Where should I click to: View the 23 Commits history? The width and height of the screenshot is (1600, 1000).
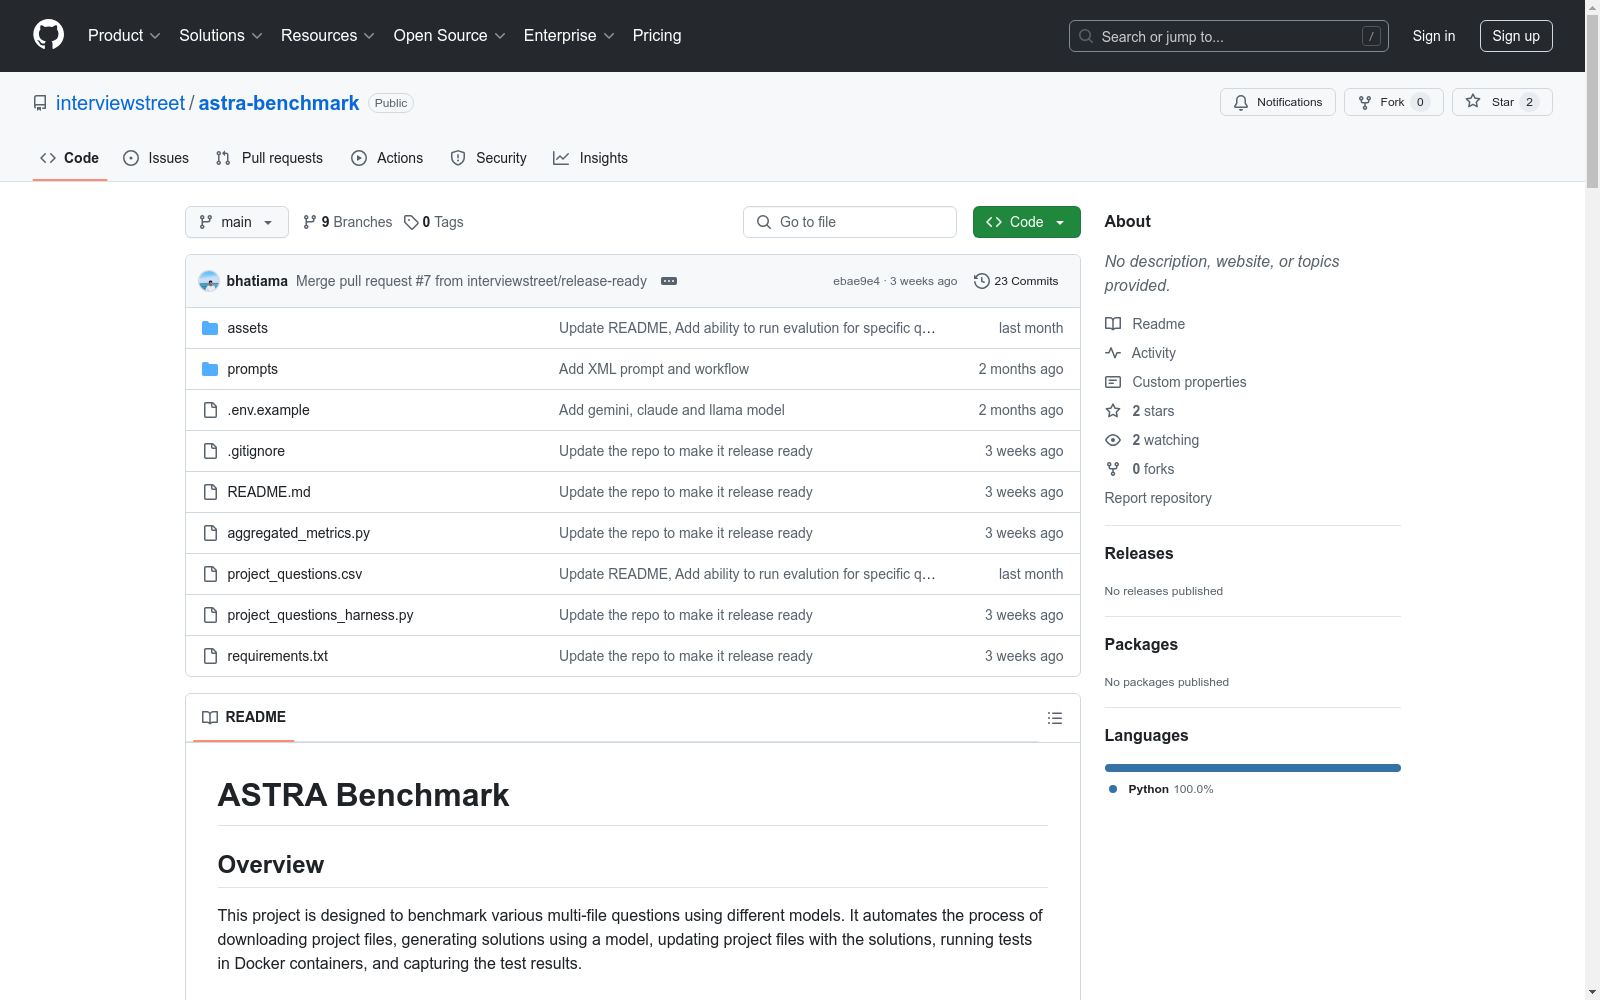1016,281
